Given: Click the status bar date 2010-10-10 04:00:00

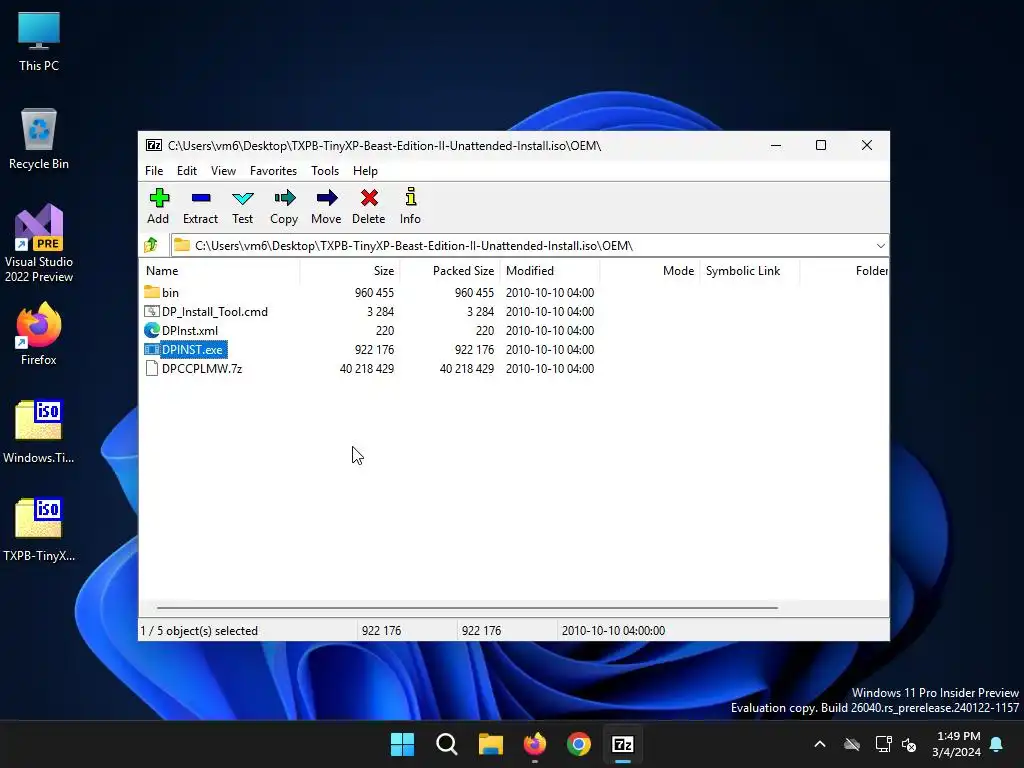Looking at the screenshot, I should click(x=613, y=631).
